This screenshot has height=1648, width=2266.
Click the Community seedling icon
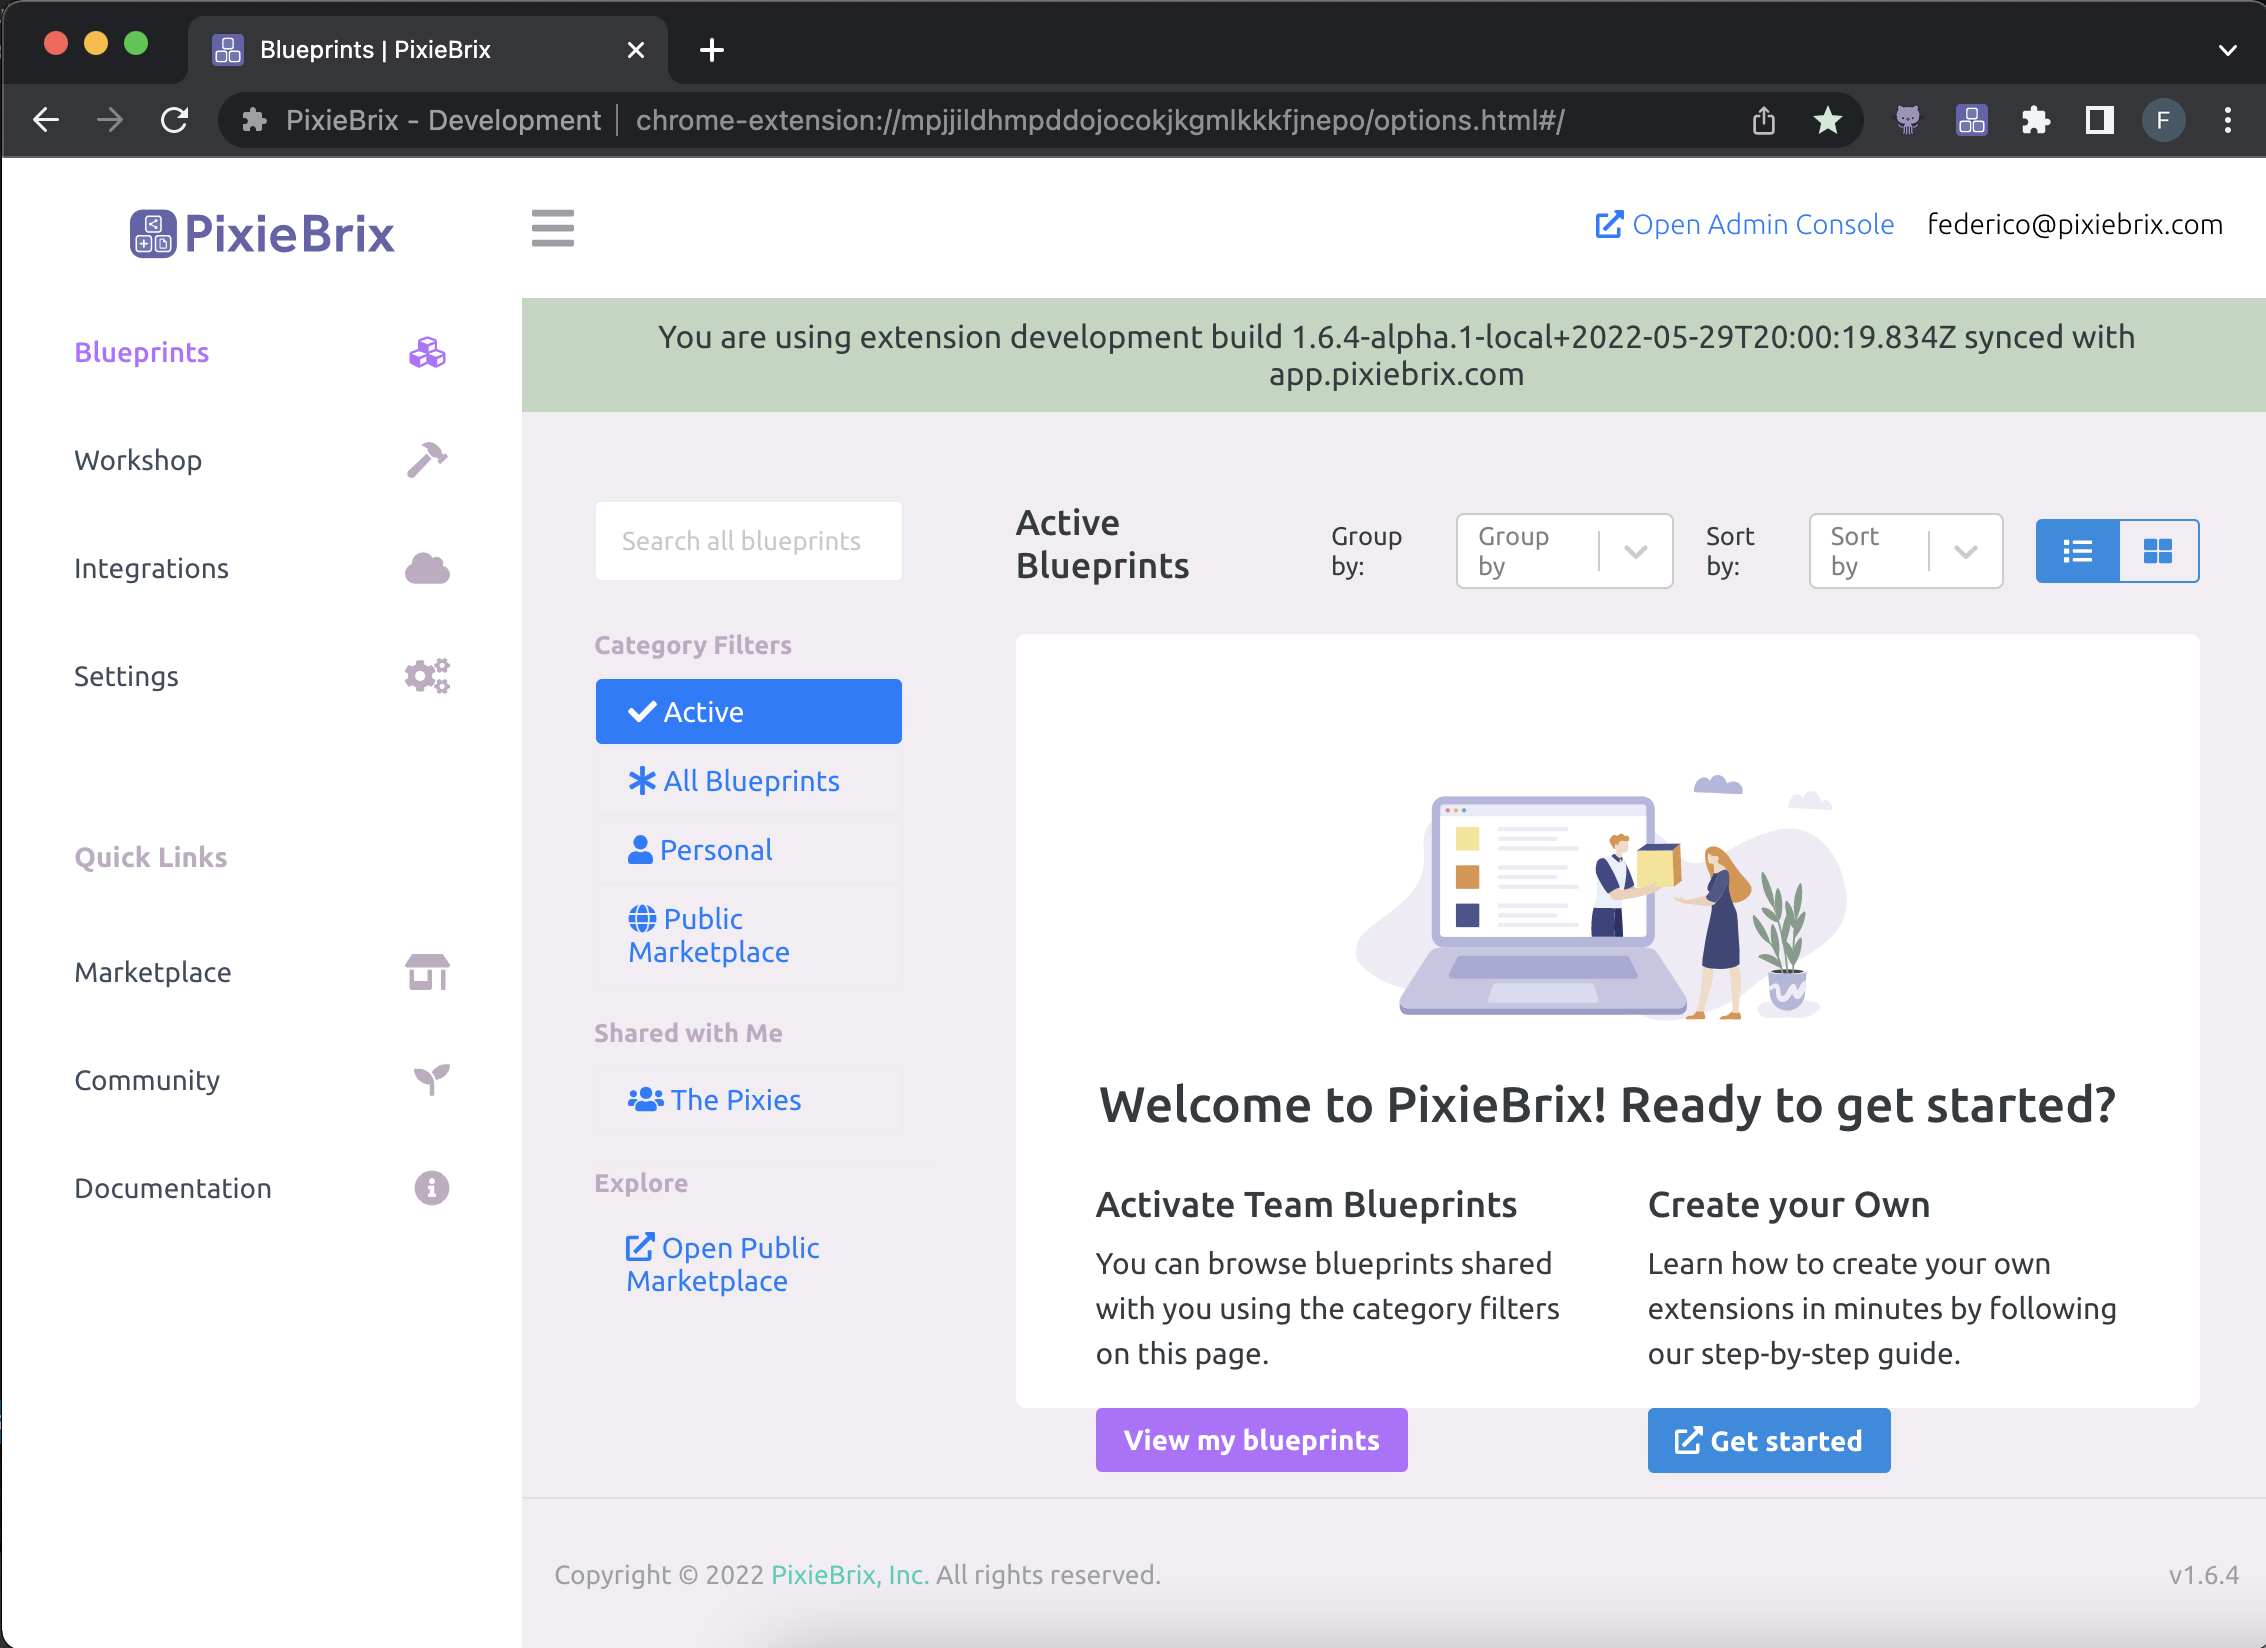pos(431,1080)
